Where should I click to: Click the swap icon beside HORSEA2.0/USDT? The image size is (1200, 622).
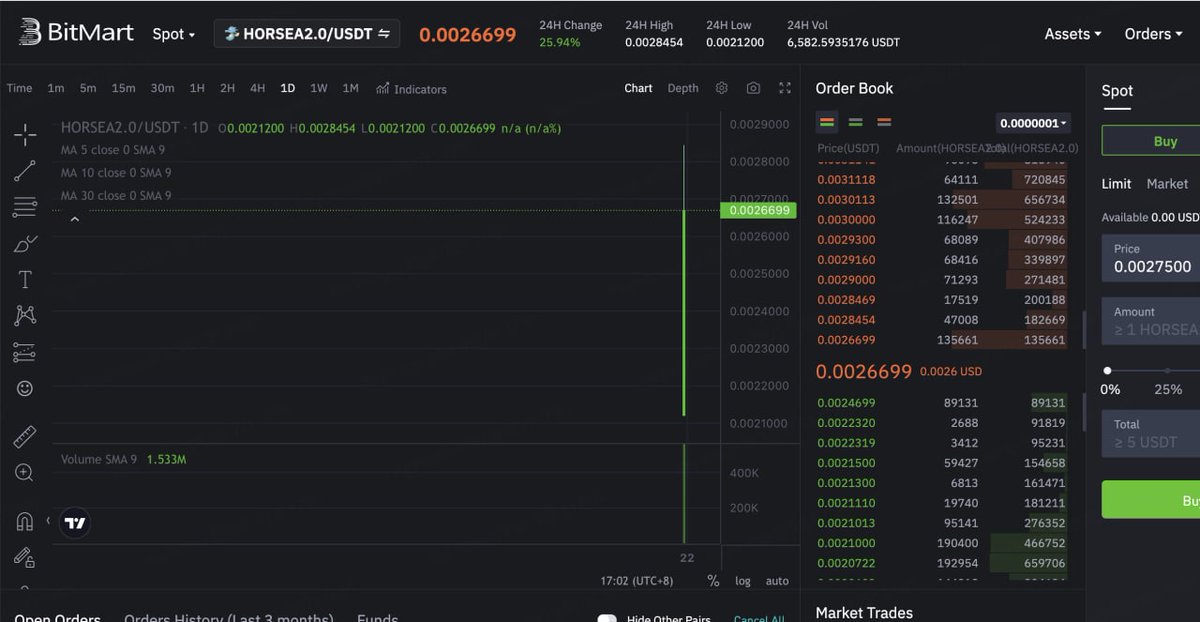tap(384, 33)
